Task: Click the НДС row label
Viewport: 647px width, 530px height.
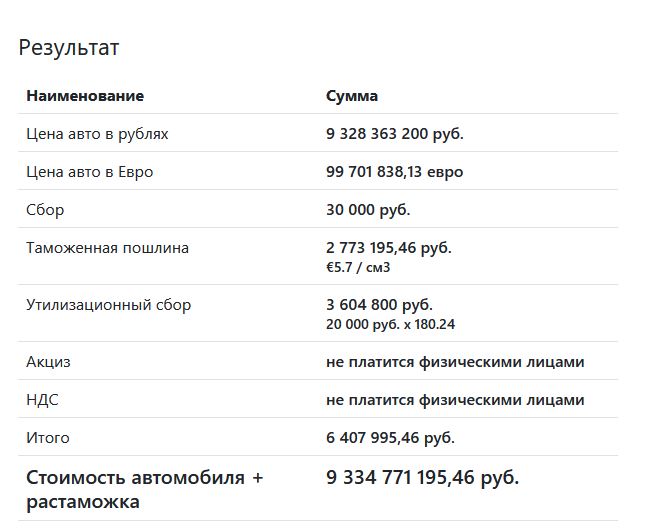Action: pyautogui.click(x=43, y=400)
